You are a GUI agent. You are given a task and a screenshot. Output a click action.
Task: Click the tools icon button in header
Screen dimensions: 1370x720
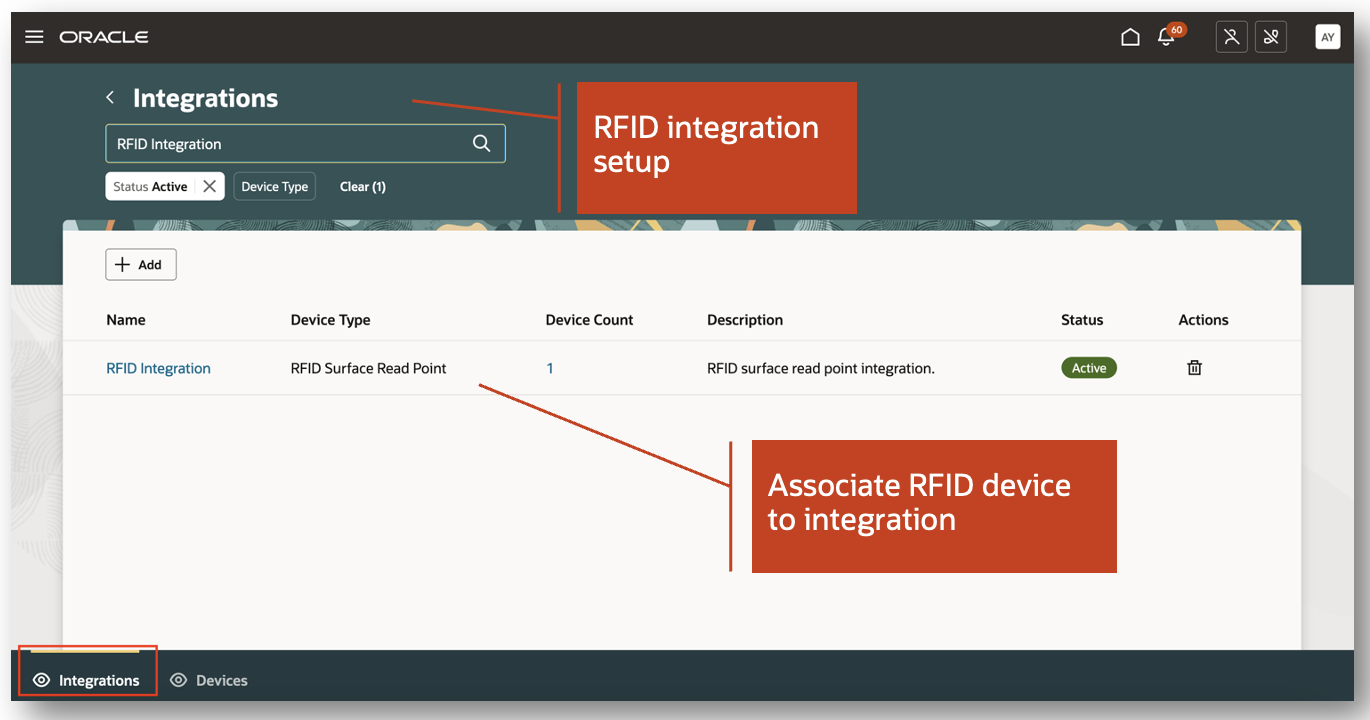click(x=1271, y=37)
